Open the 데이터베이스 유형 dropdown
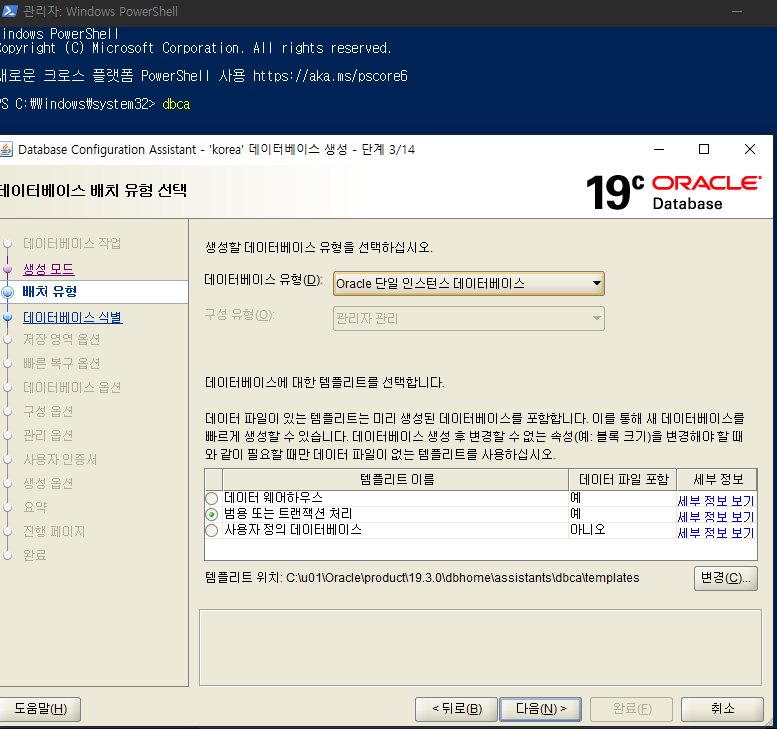The image size is (777, 729). pyautogui.click(x=468, y=283)
